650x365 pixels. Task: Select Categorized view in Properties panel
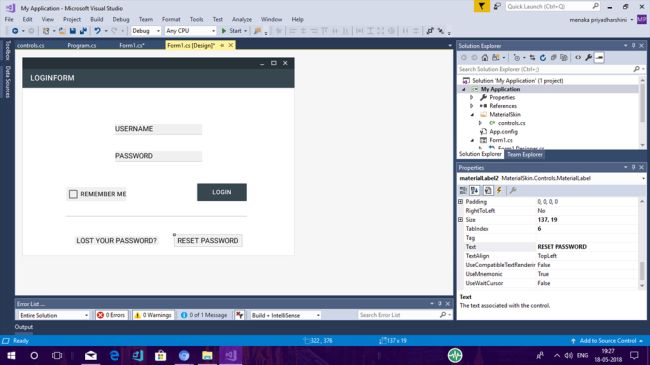[463, 190]
